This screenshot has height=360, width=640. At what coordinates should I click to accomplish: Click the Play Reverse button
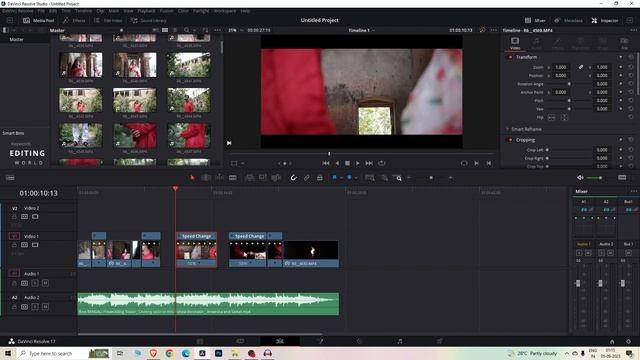(337, 163)
